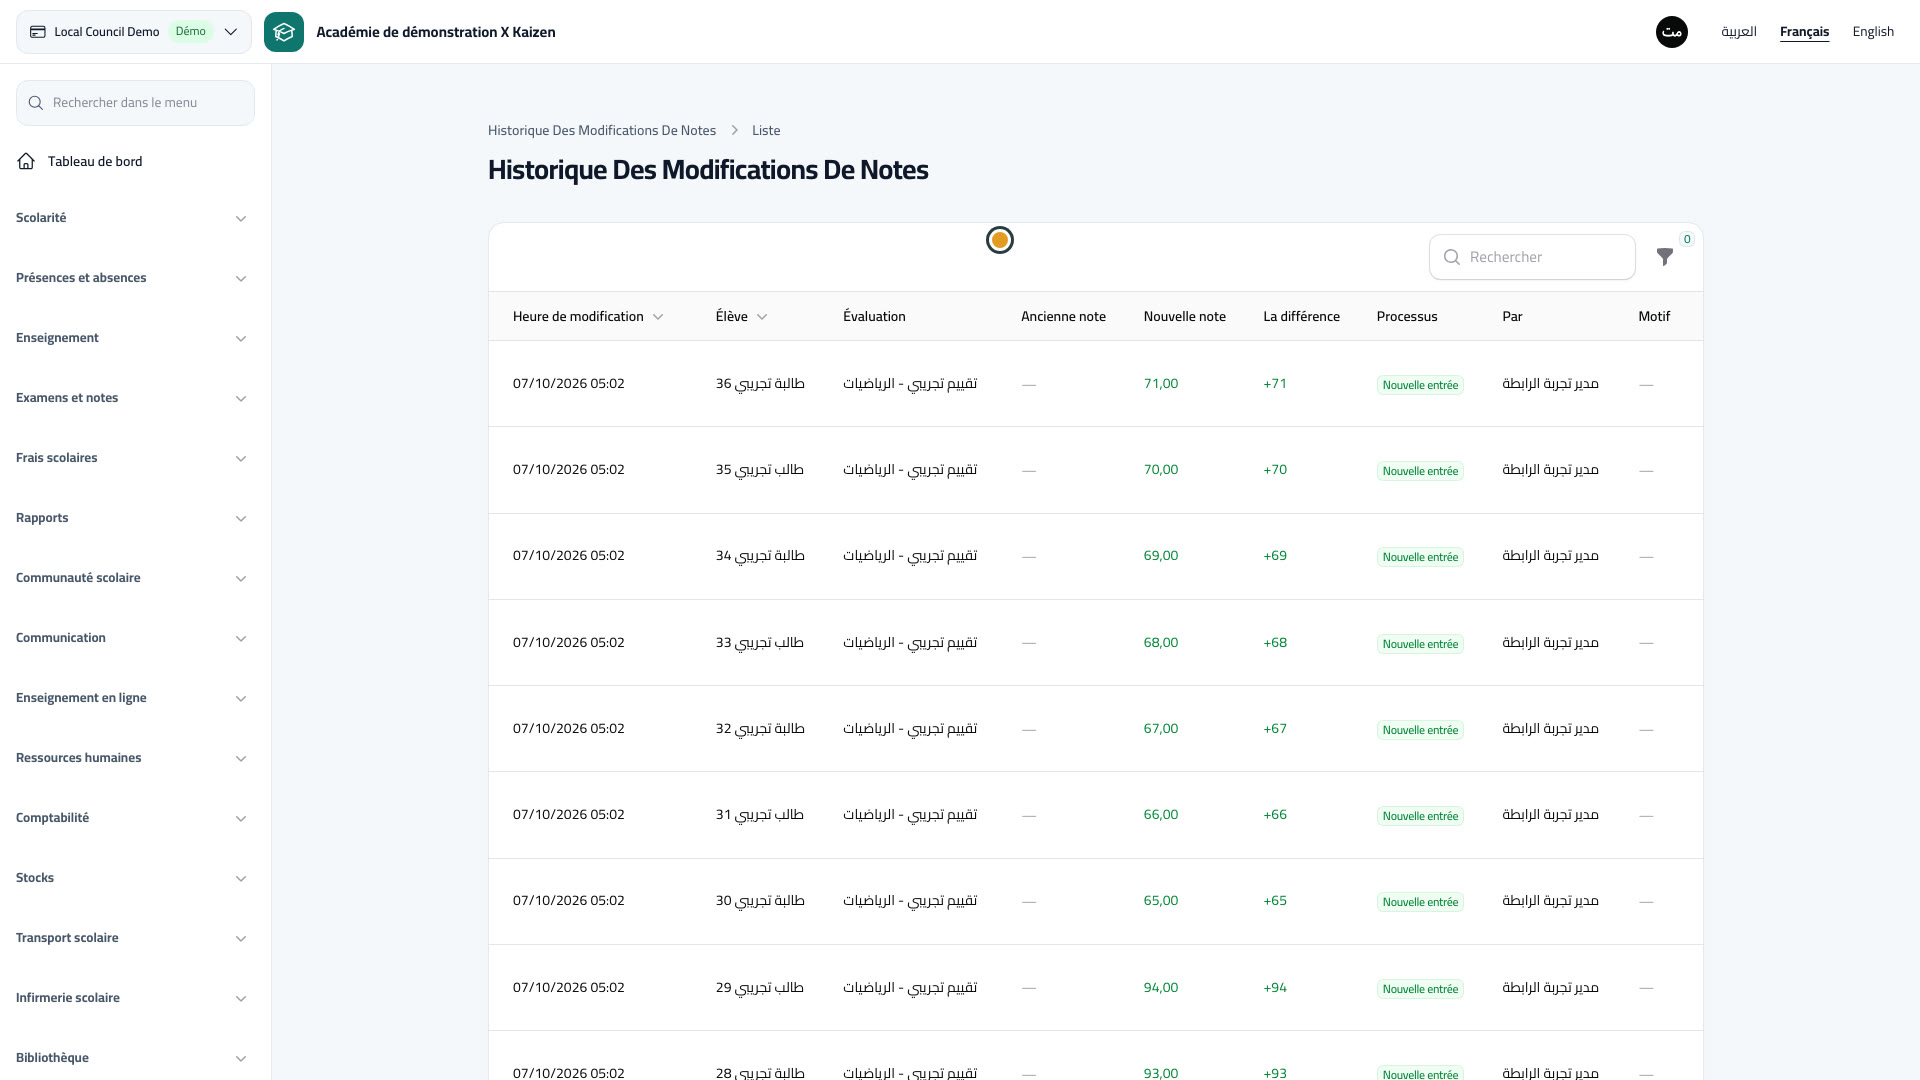Click the magnifier icon in the menu search

[36, 103]
